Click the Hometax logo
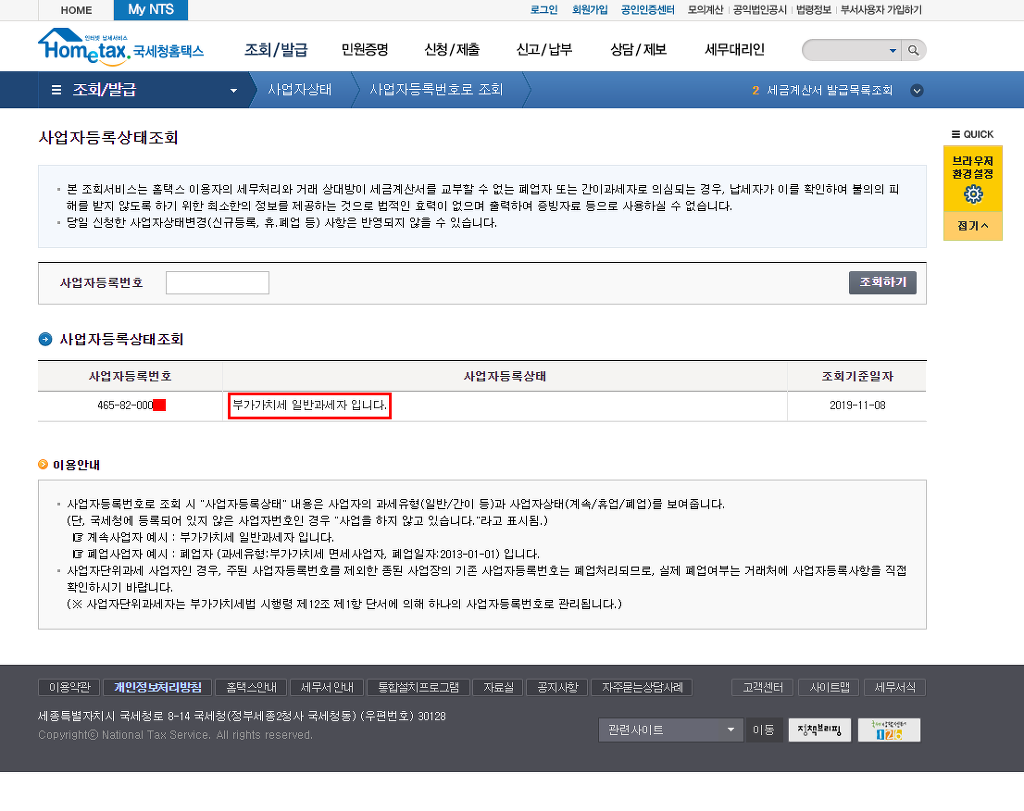1024x811 pixels. click(x=121, y=47)
